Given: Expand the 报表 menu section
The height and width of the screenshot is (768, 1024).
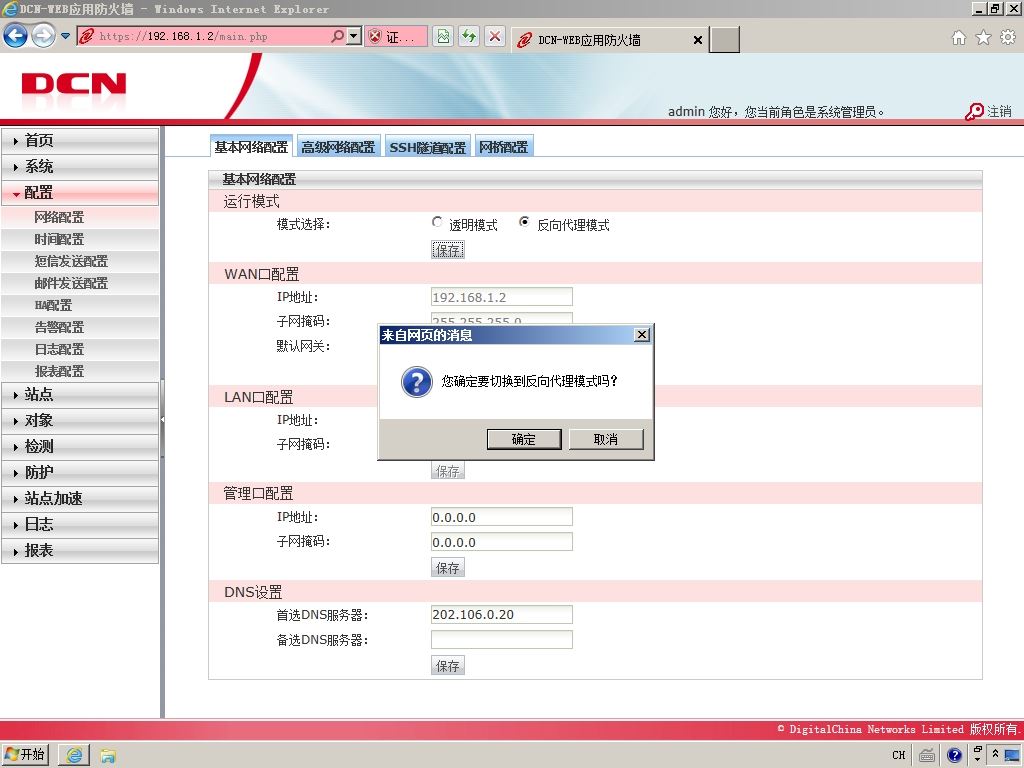Looking at the screenshot, I should tap(80, 551).
